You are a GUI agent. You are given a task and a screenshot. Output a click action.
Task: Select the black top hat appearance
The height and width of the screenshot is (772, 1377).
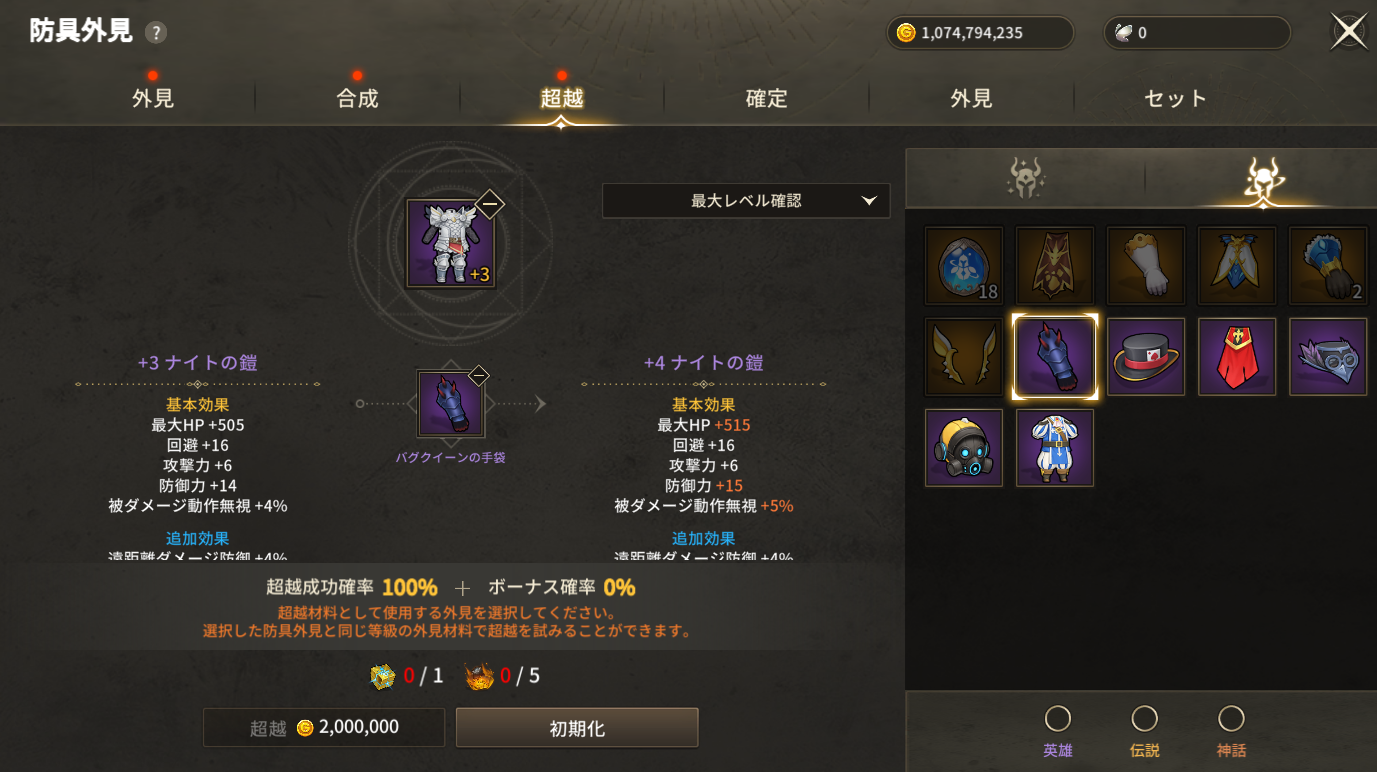[x=1146, y=357]
